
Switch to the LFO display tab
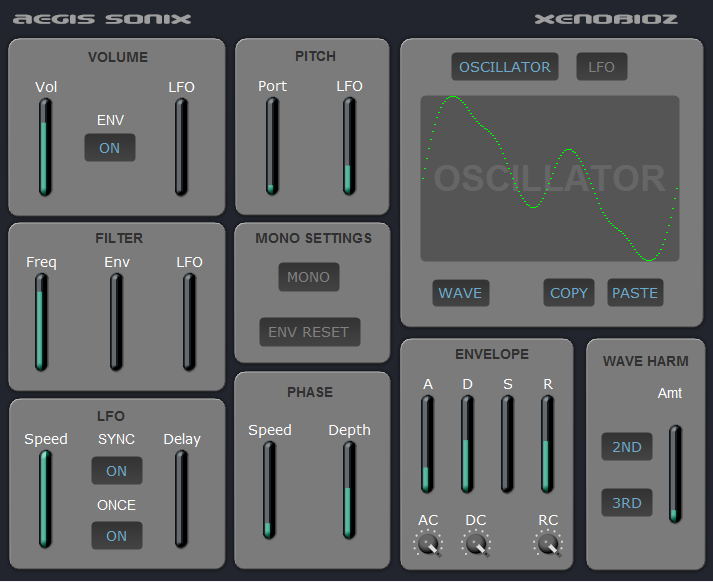[602, 67]
